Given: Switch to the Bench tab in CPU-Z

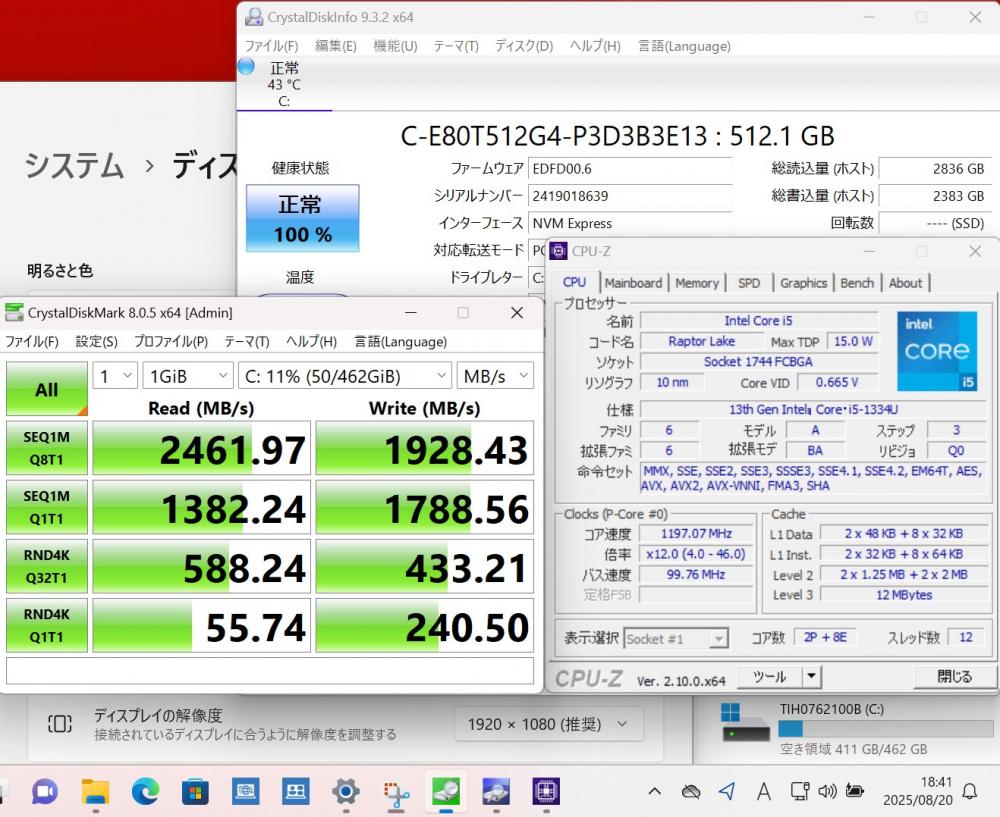Looking at the screenshot, I should 857,283.
